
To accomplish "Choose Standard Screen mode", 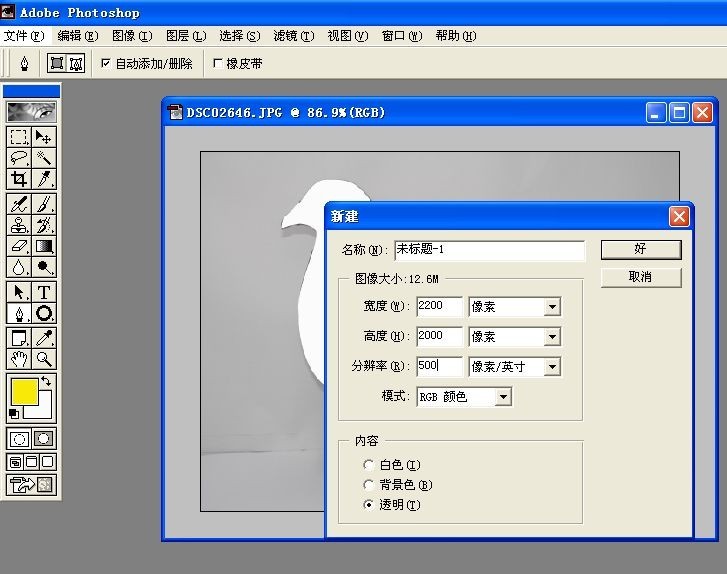I will click(15, 462).
